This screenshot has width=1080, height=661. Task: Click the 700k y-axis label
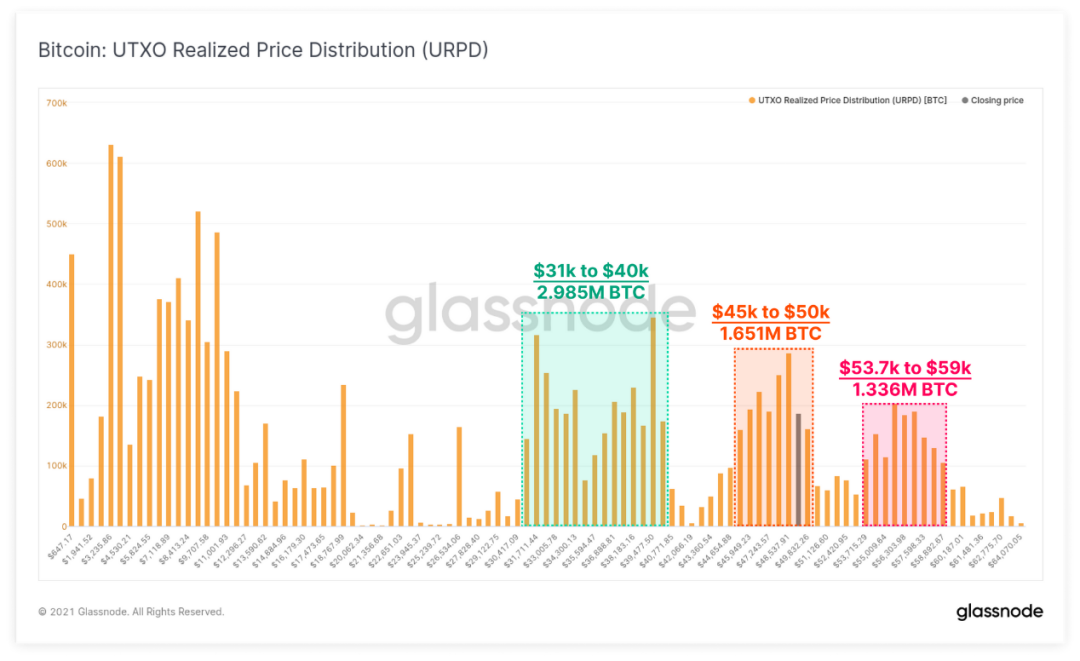[x=56, y=103]
